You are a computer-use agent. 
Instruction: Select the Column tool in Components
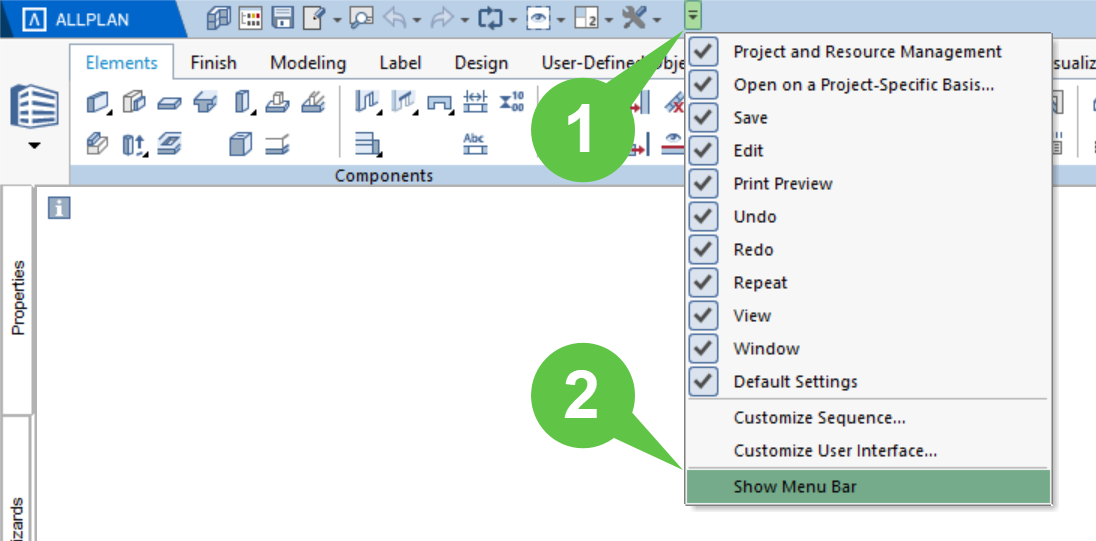click(x=243, y=103)
